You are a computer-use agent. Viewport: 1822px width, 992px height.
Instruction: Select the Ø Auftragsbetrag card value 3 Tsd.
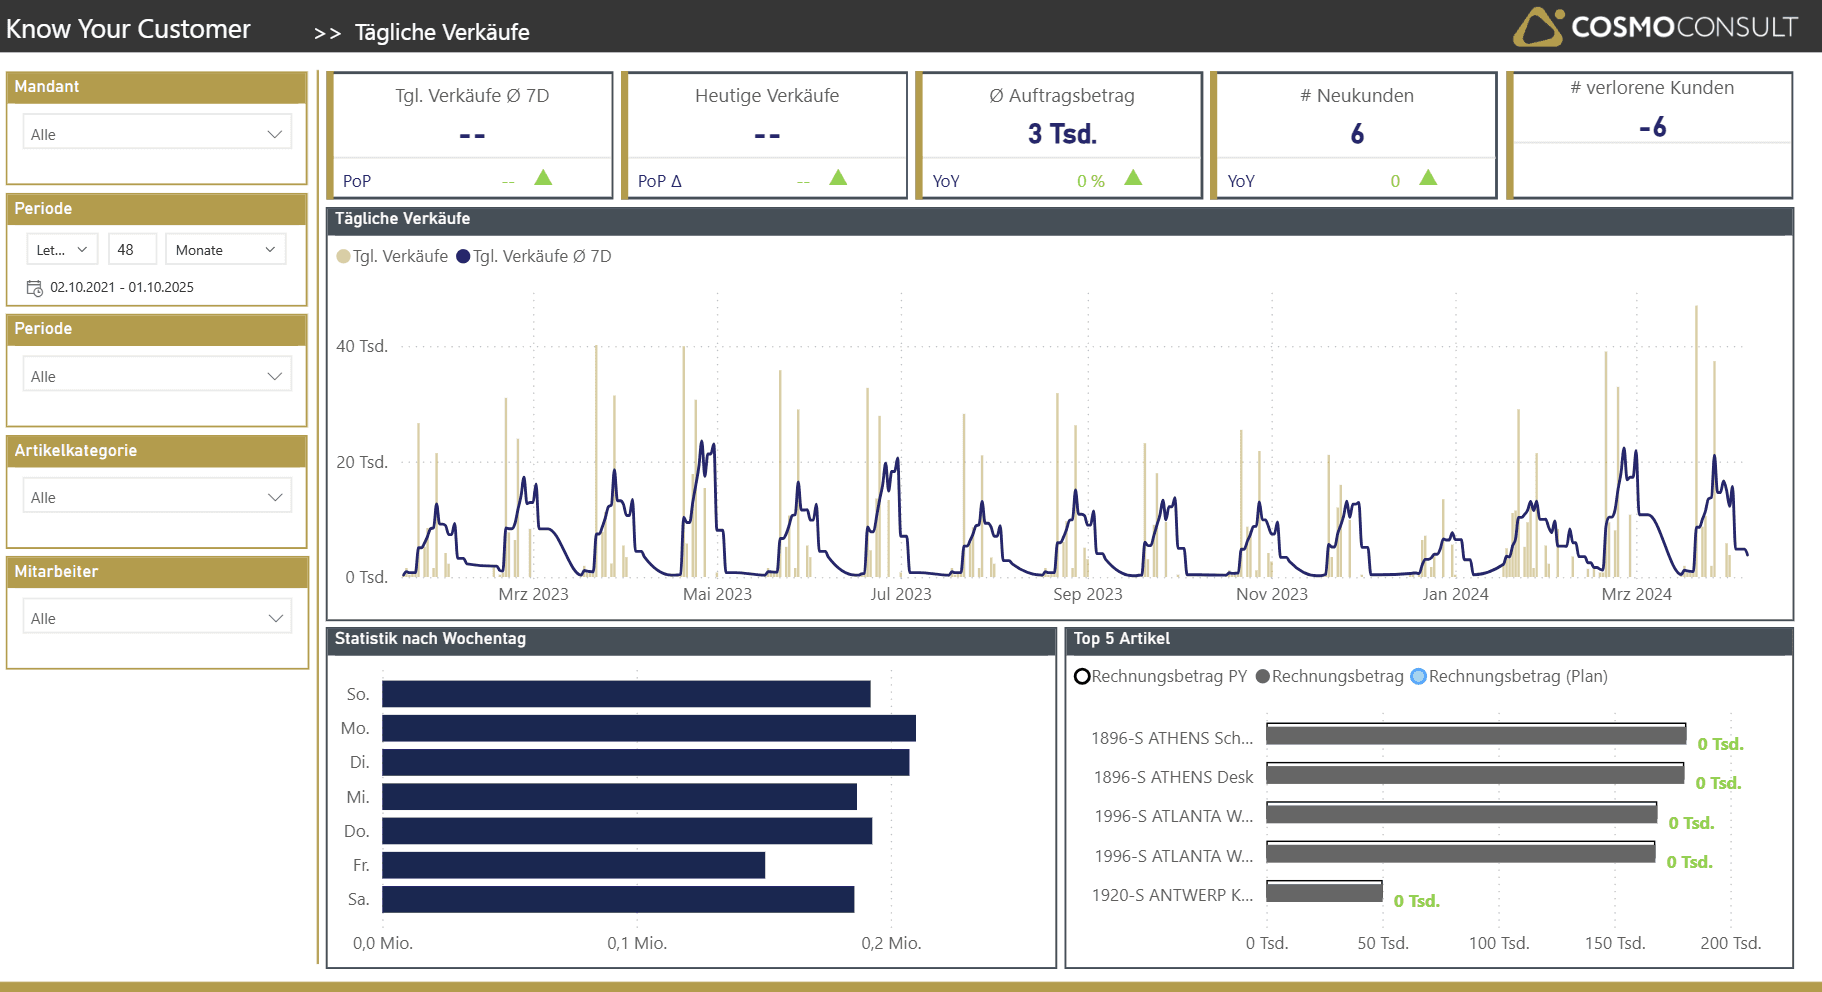[1062, 134]
